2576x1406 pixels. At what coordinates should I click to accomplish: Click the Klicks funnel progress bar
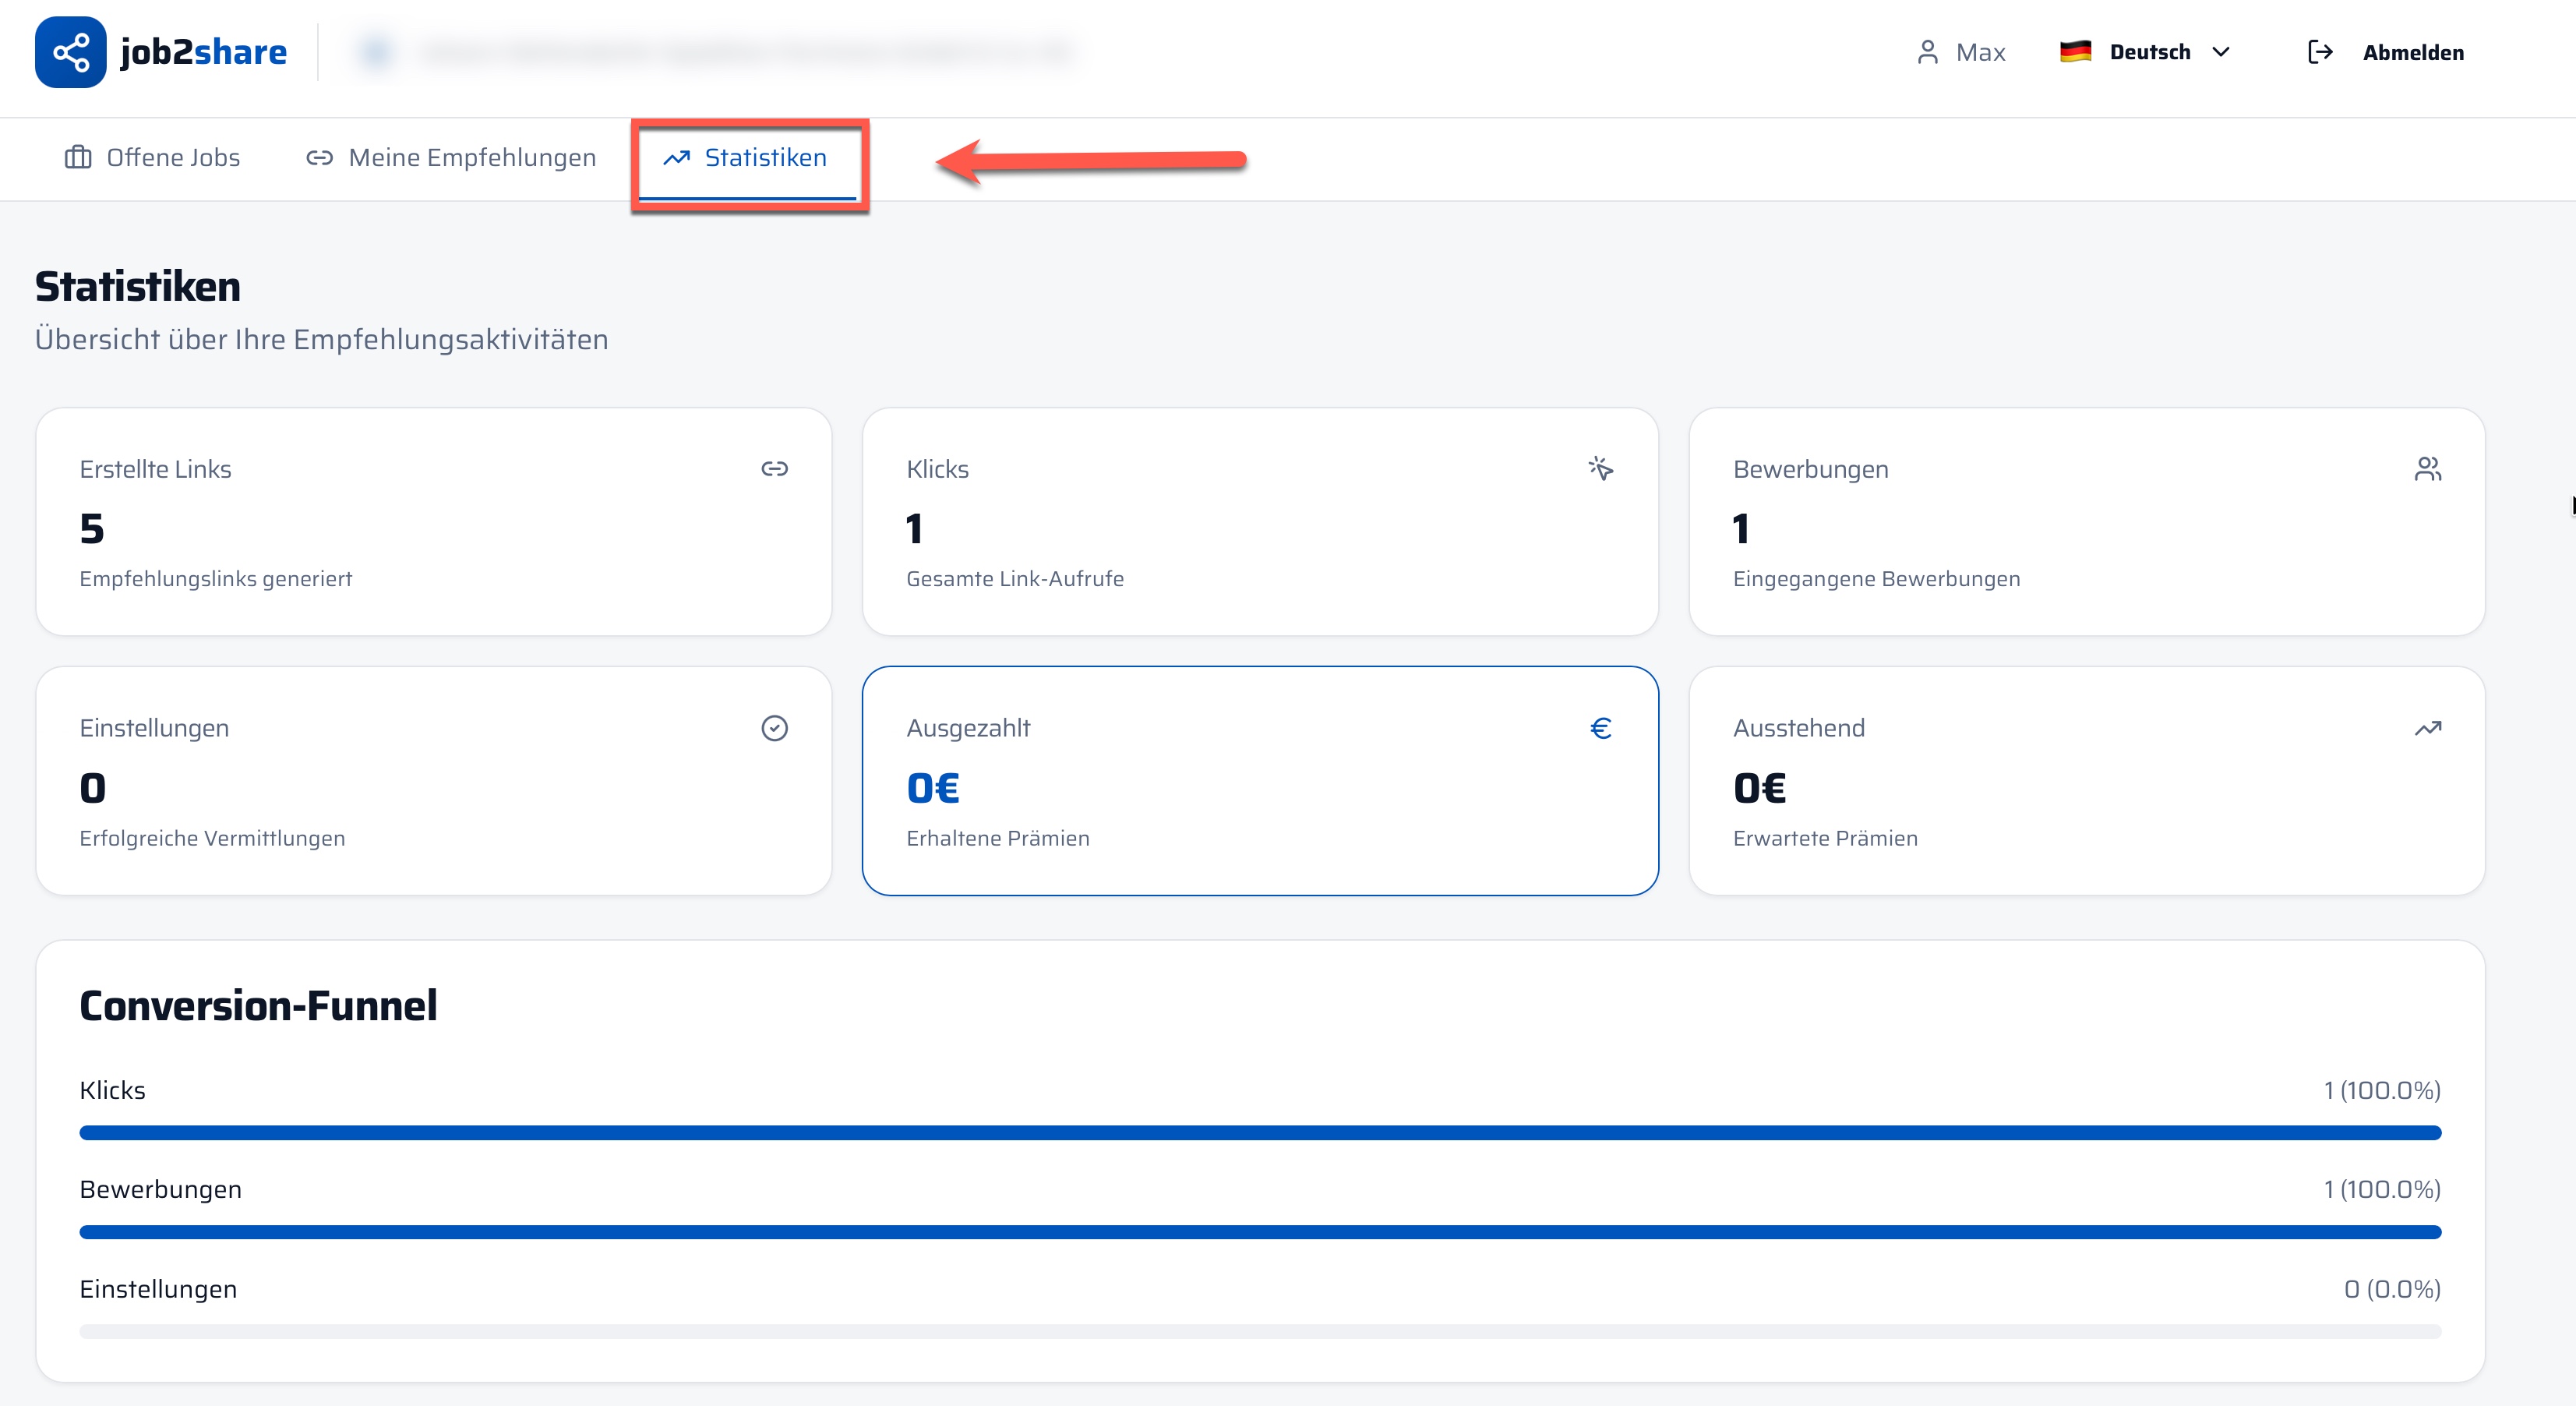tap(1260, 1133)
